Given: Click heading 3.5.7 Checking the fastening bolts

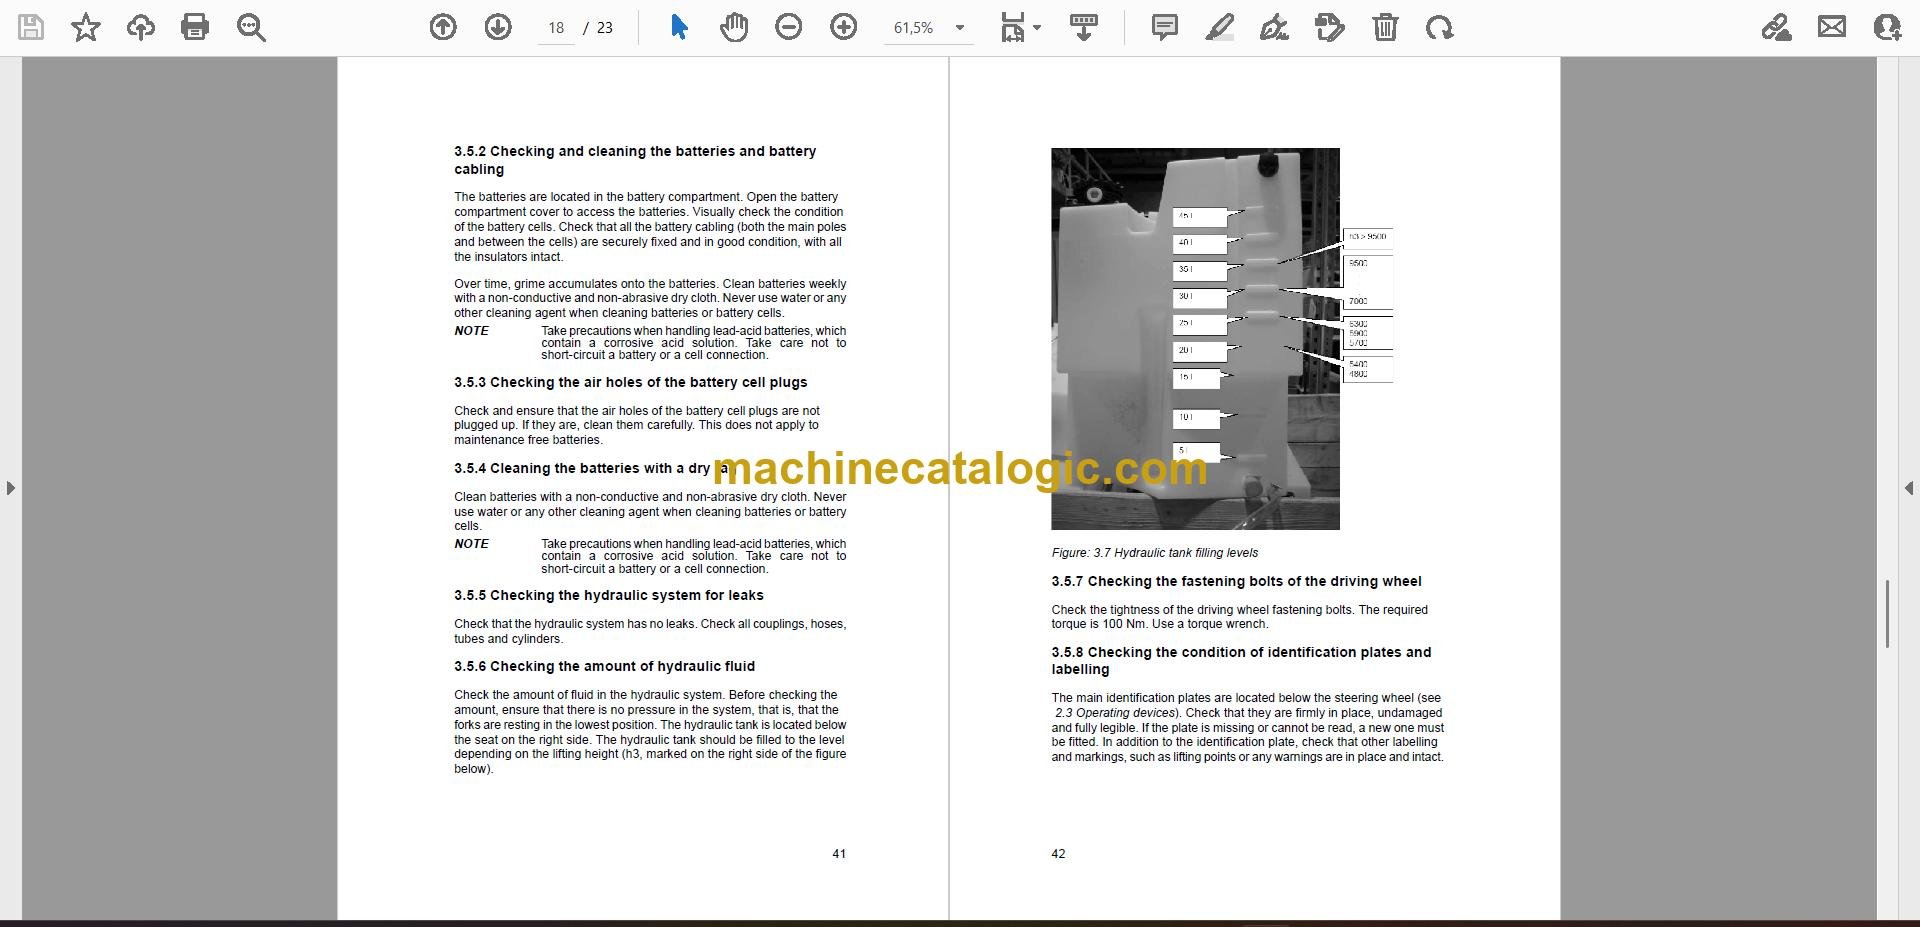Looking at the screenshot, I should pos(1236,581).
